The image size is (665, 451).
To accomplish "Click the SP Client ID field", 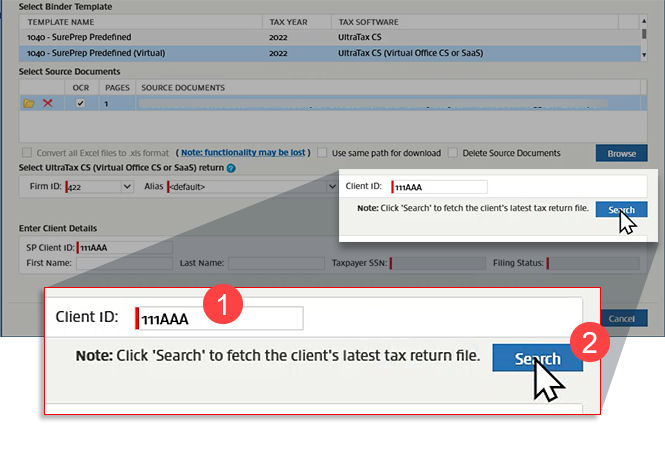I will coord(125,248).
